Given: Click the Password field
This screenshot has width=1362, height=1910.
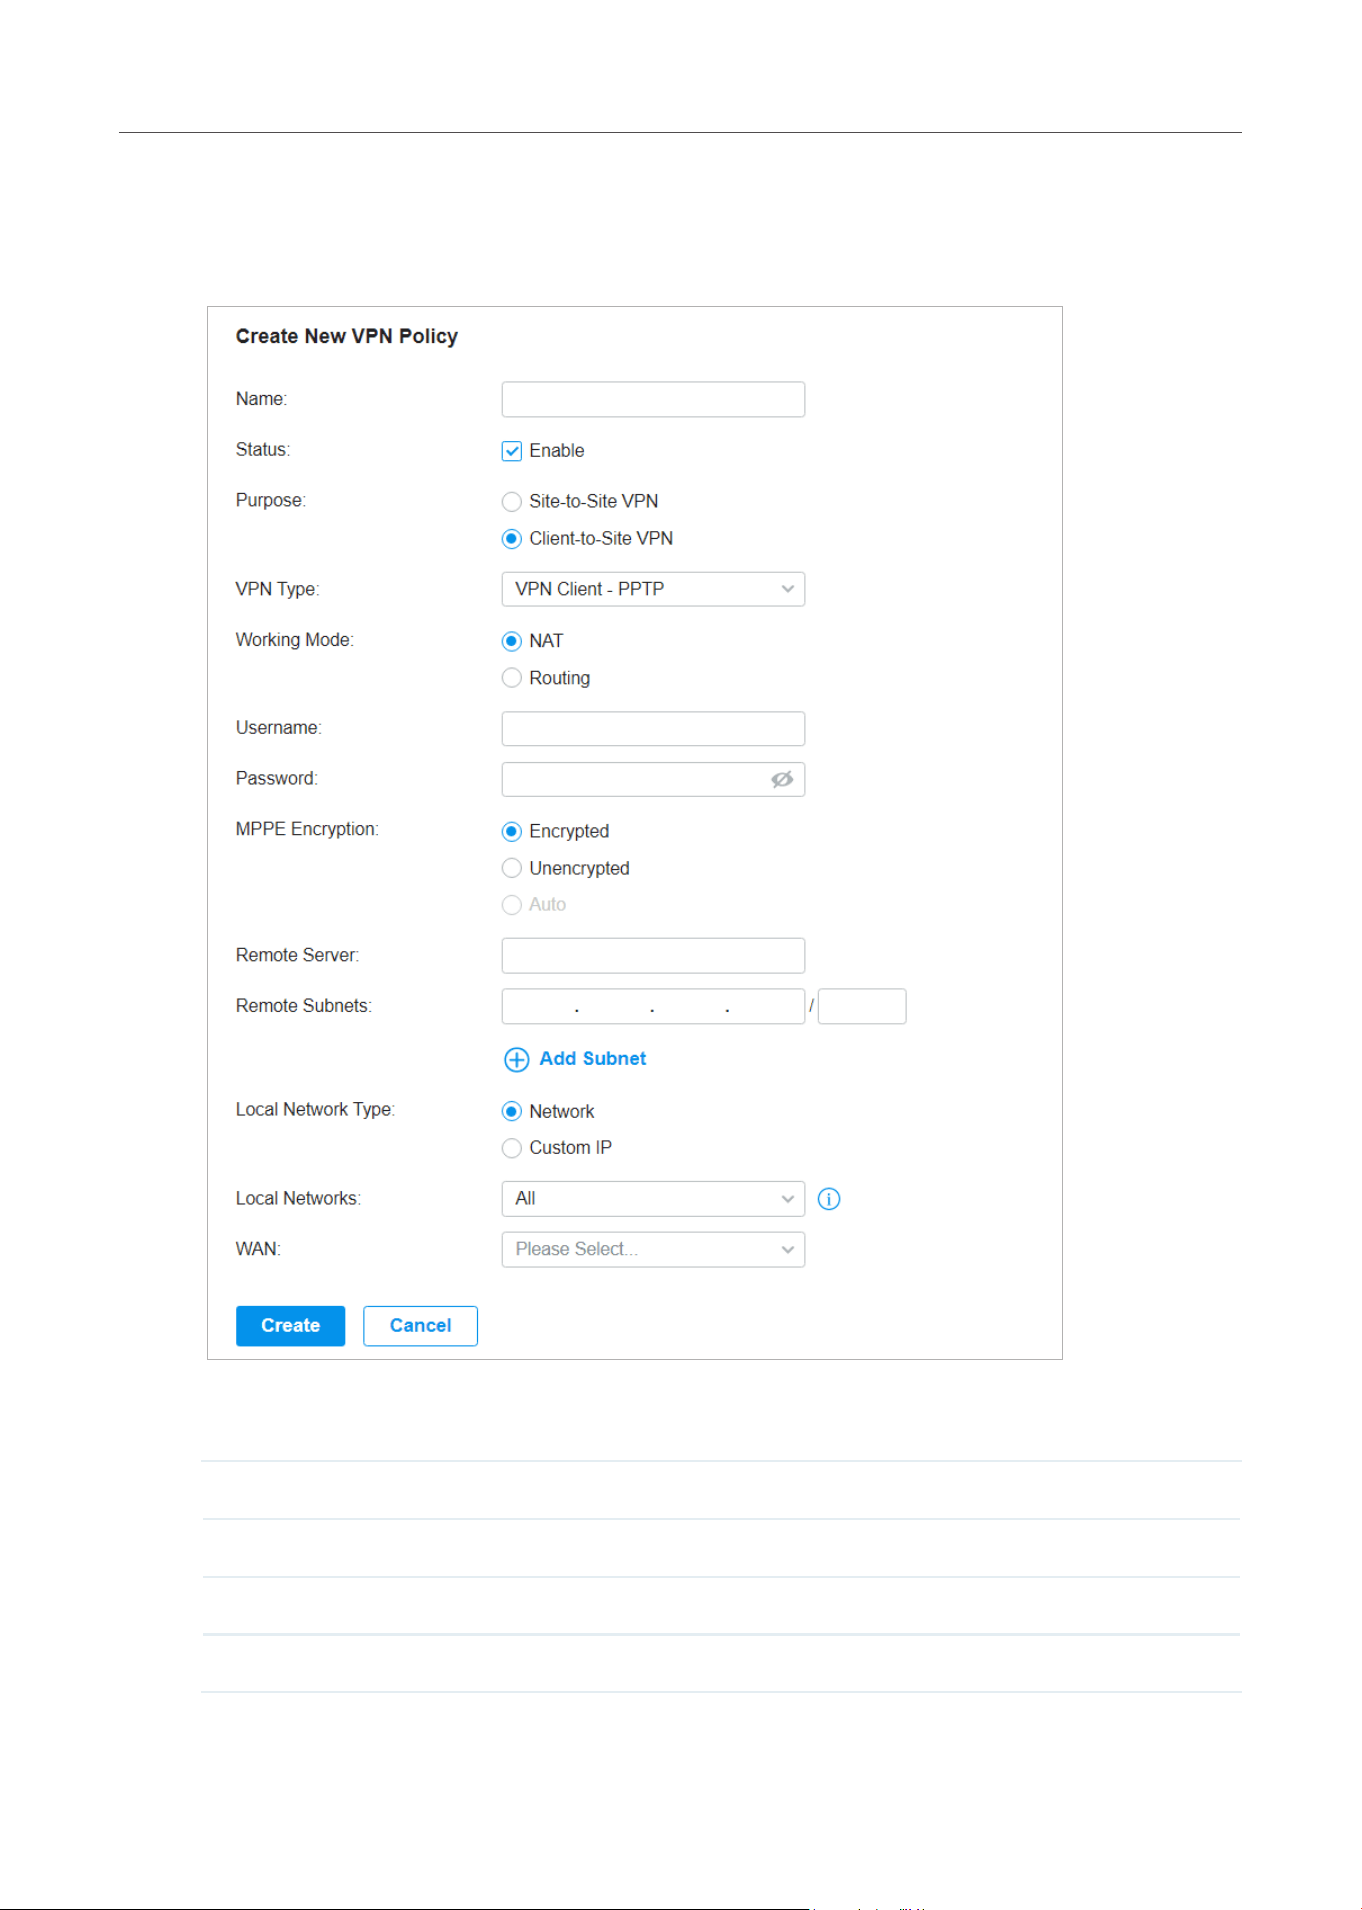Looking at the screenshot, I should [x=653, y=779].
